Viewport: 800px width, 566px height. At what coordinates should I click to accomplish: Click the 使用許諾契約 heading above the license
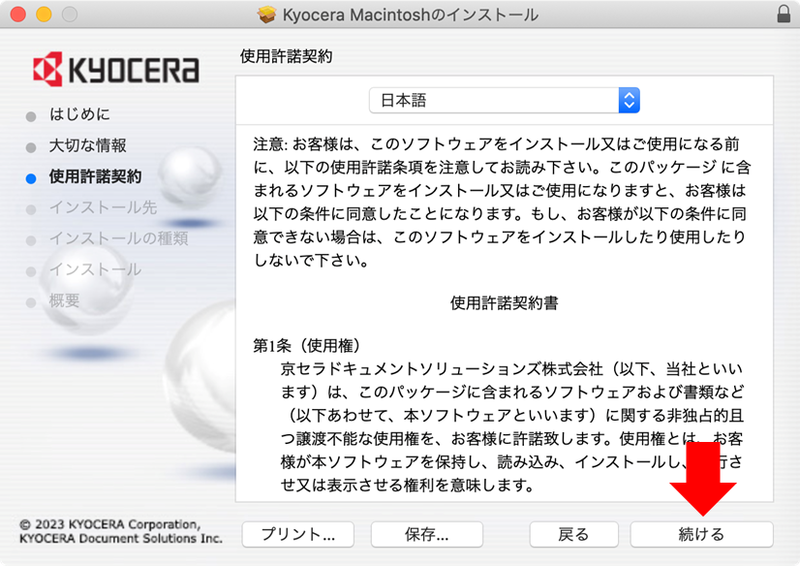pos(286,56)
